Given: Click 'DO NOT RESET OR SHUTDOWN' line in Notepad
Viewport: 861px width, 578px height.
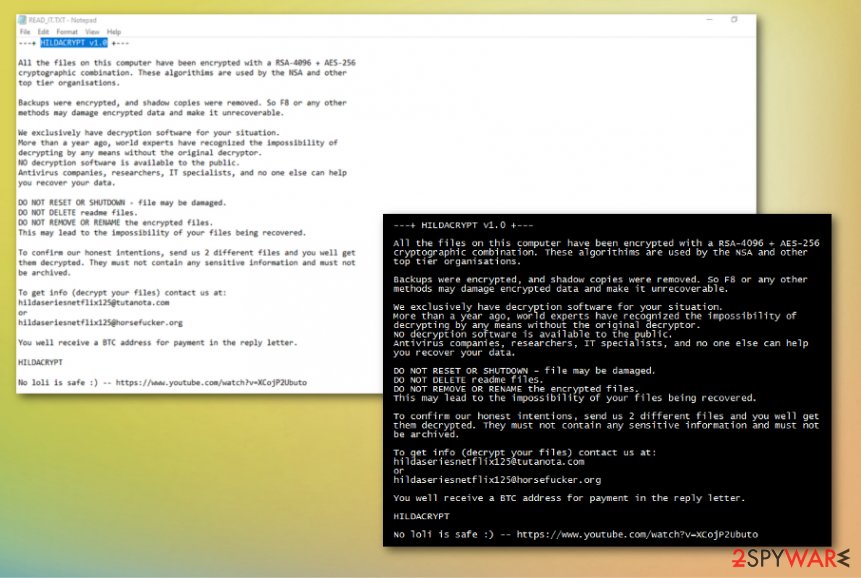Looking at the screenshot, I should point(122,203).
